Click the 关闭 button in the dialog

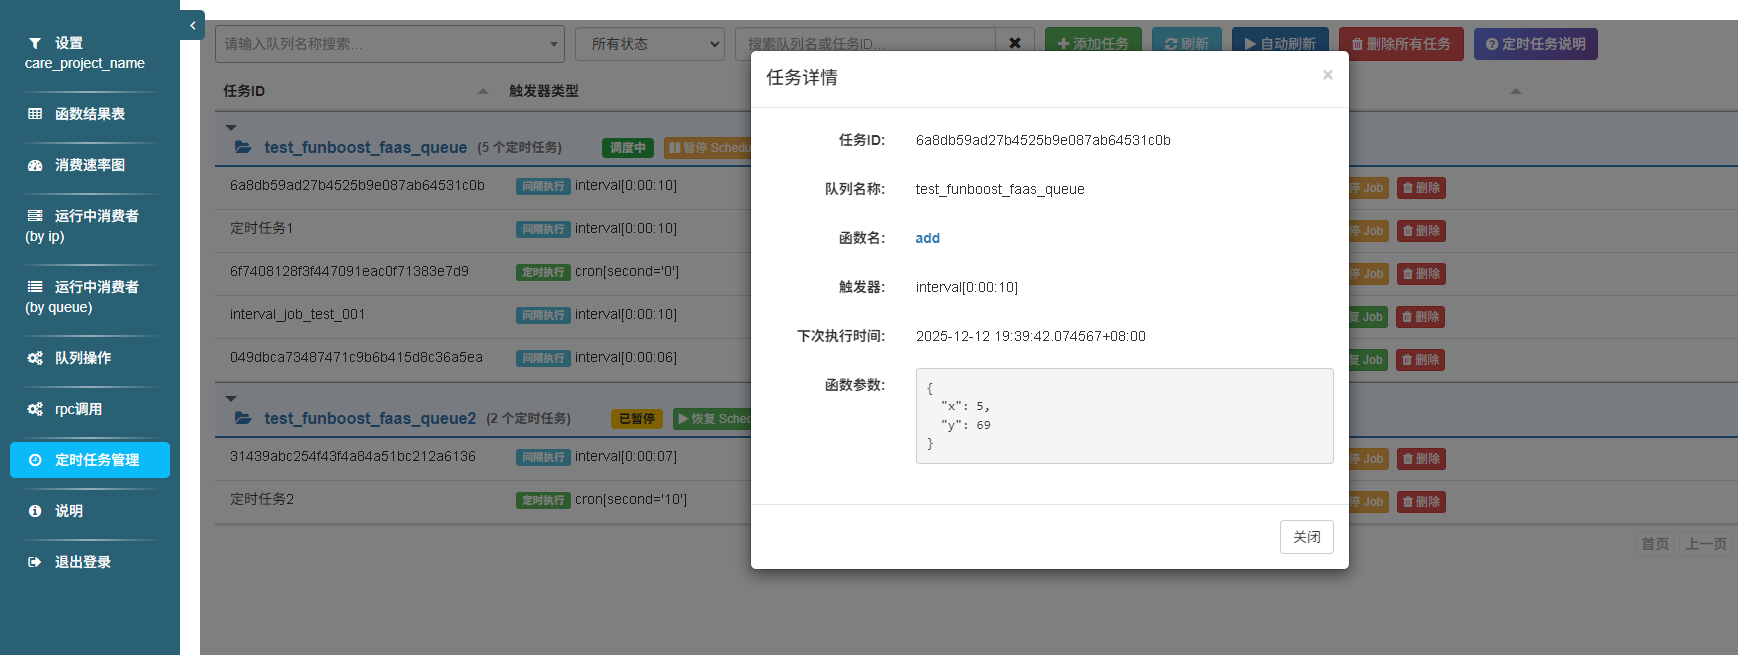(x=1306, y=537)
